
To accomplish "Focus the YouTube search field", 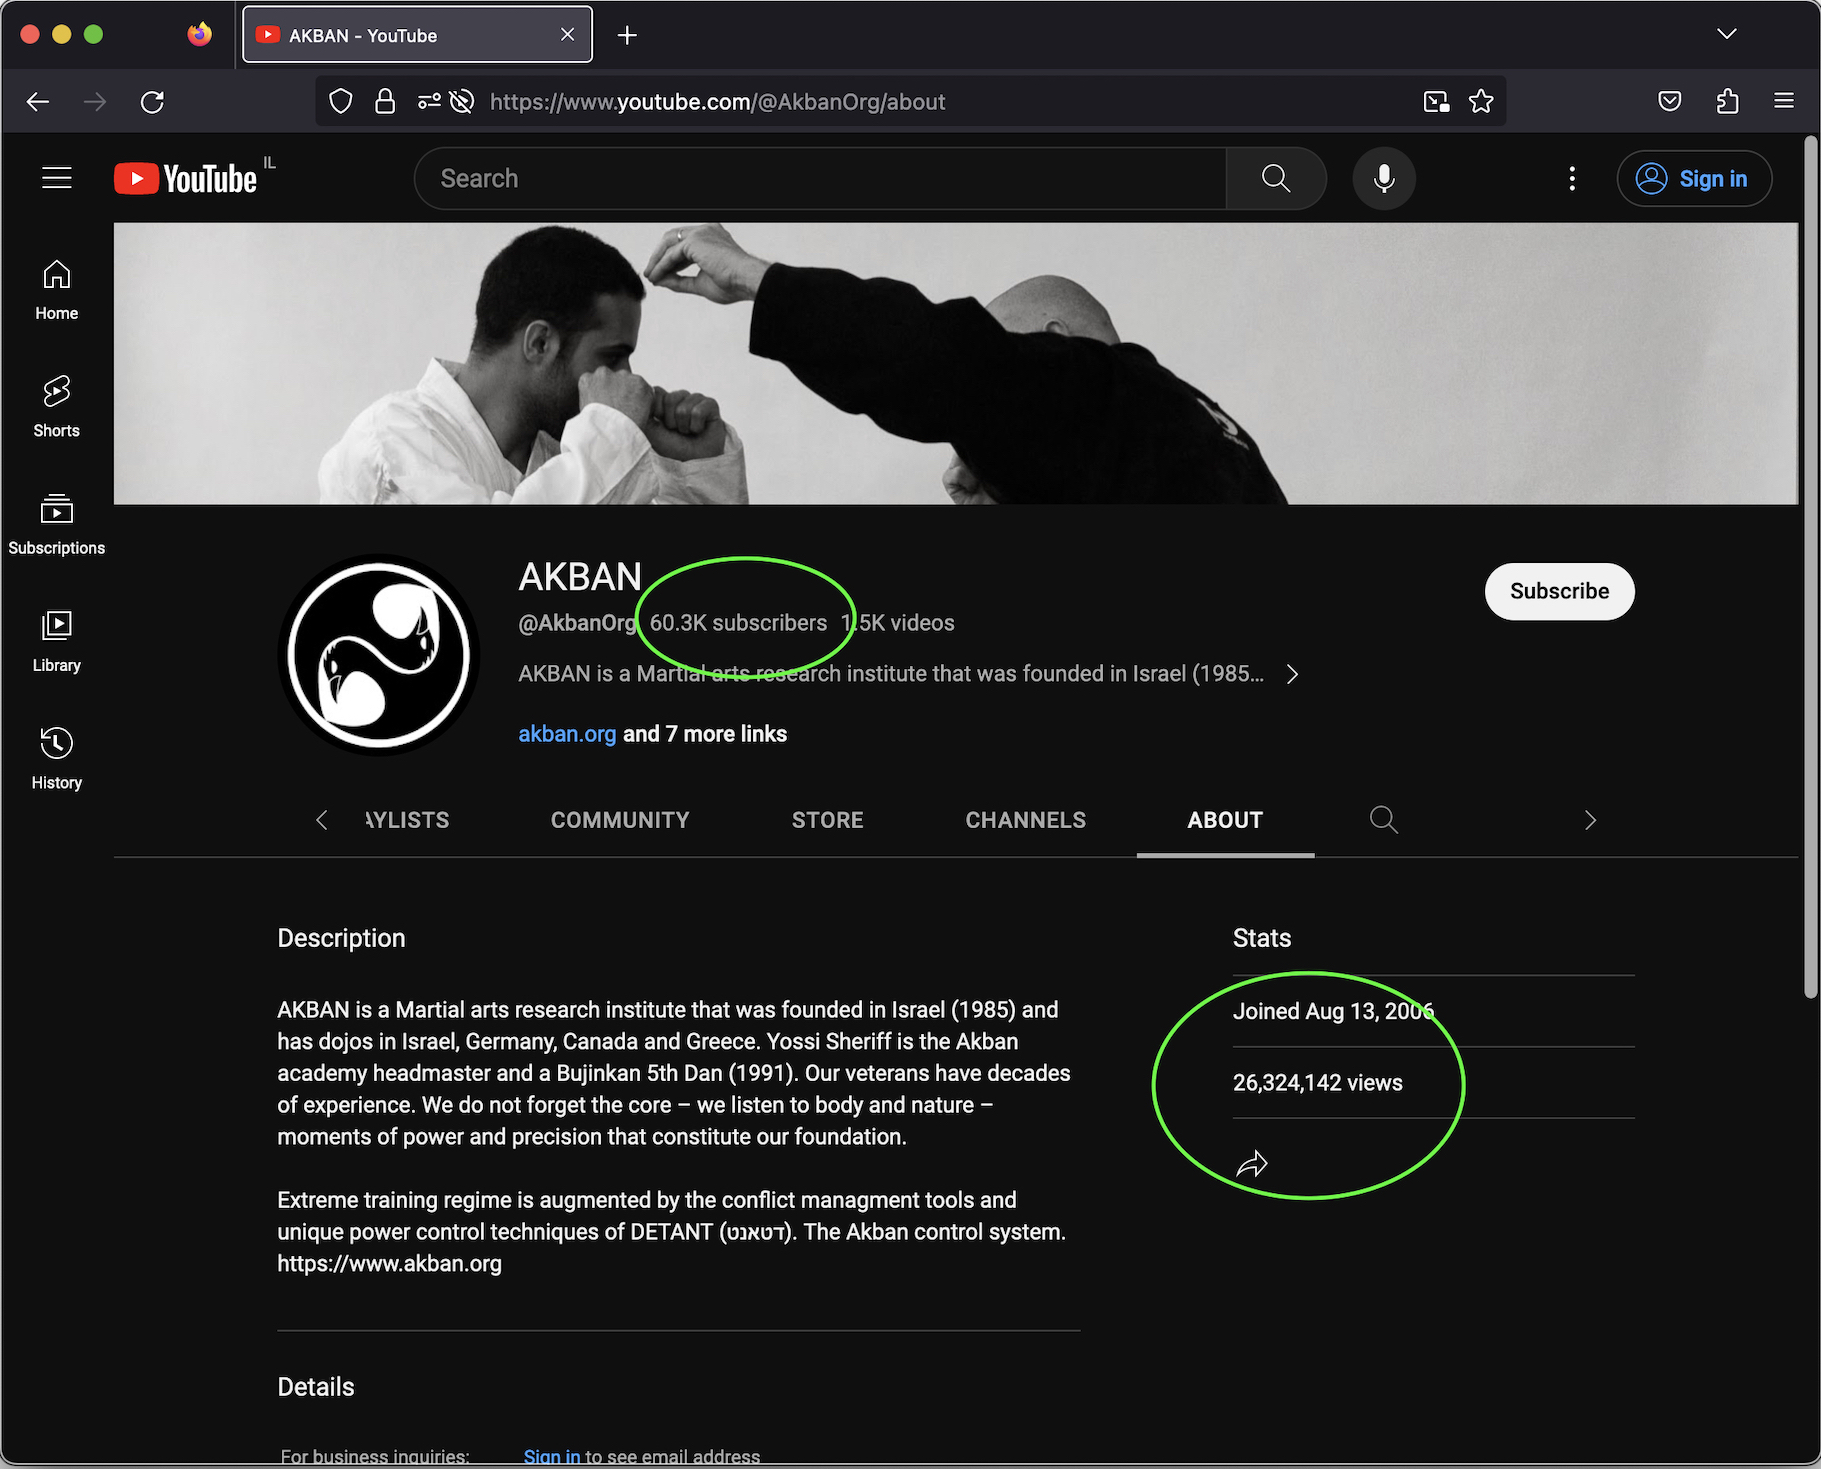I will click(820, 178).
